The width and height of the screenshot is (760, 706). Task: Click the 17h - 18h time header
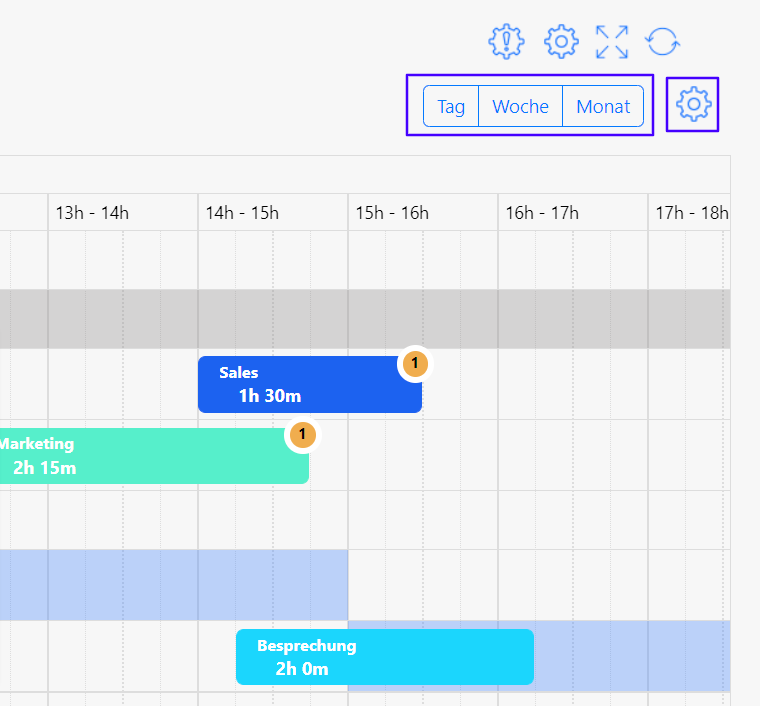pyautogui.click(x=691, y=212)
